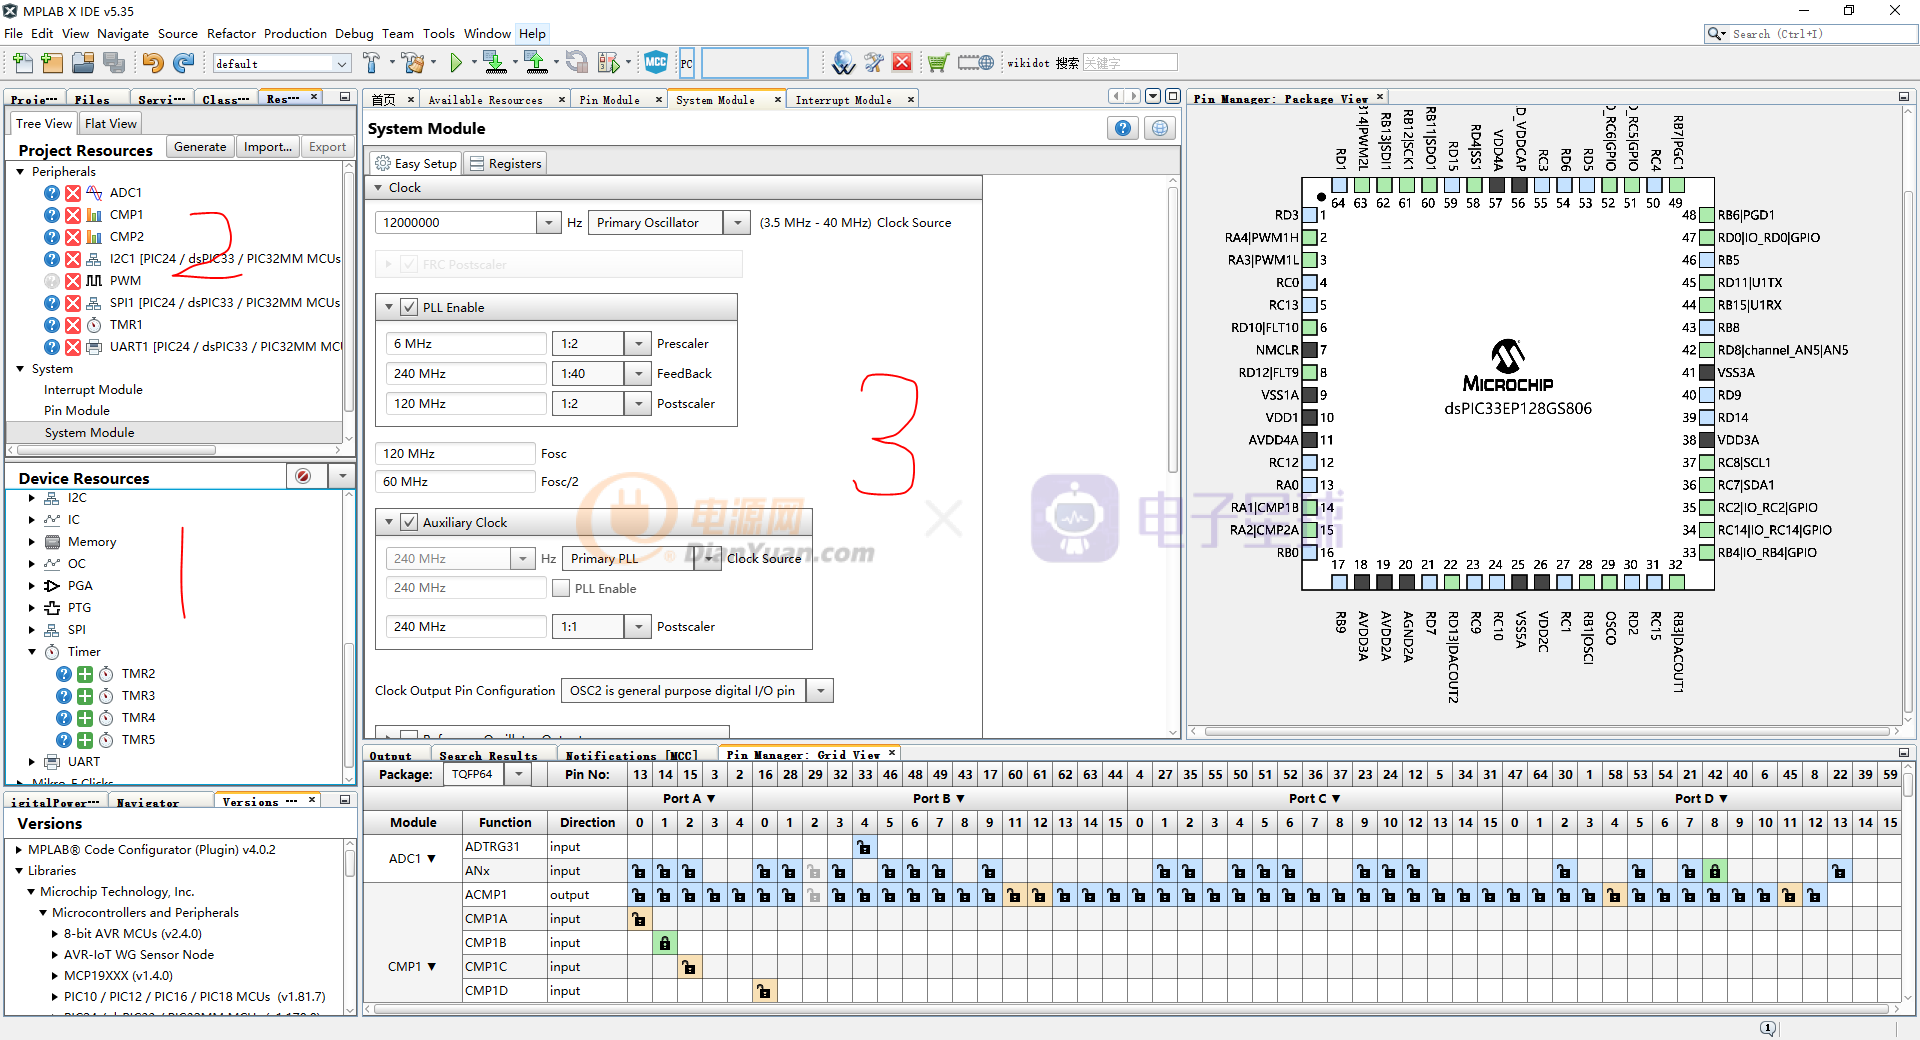The height and width of the screenshot is (1040, 1920).
Task: Toggle the Auxiliary Clock checkbox
Action: [409, 522]
